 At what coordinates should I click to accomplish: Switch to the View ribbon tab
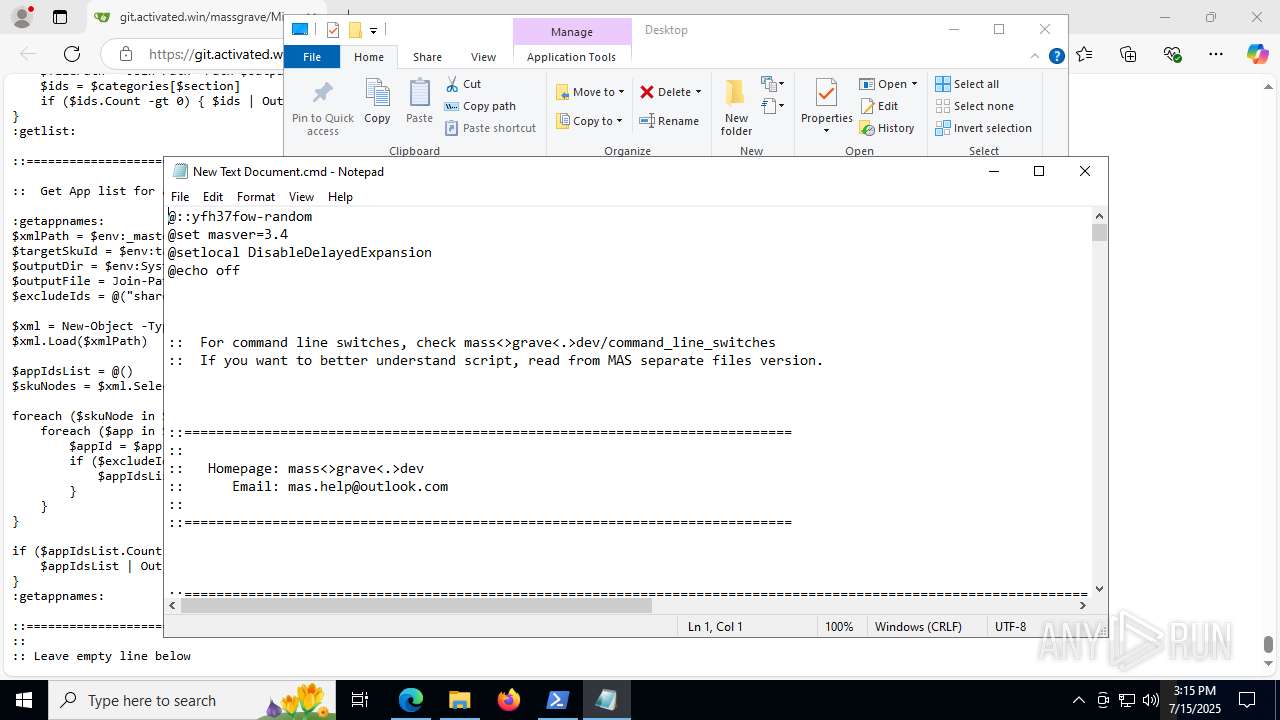point(483,57)
